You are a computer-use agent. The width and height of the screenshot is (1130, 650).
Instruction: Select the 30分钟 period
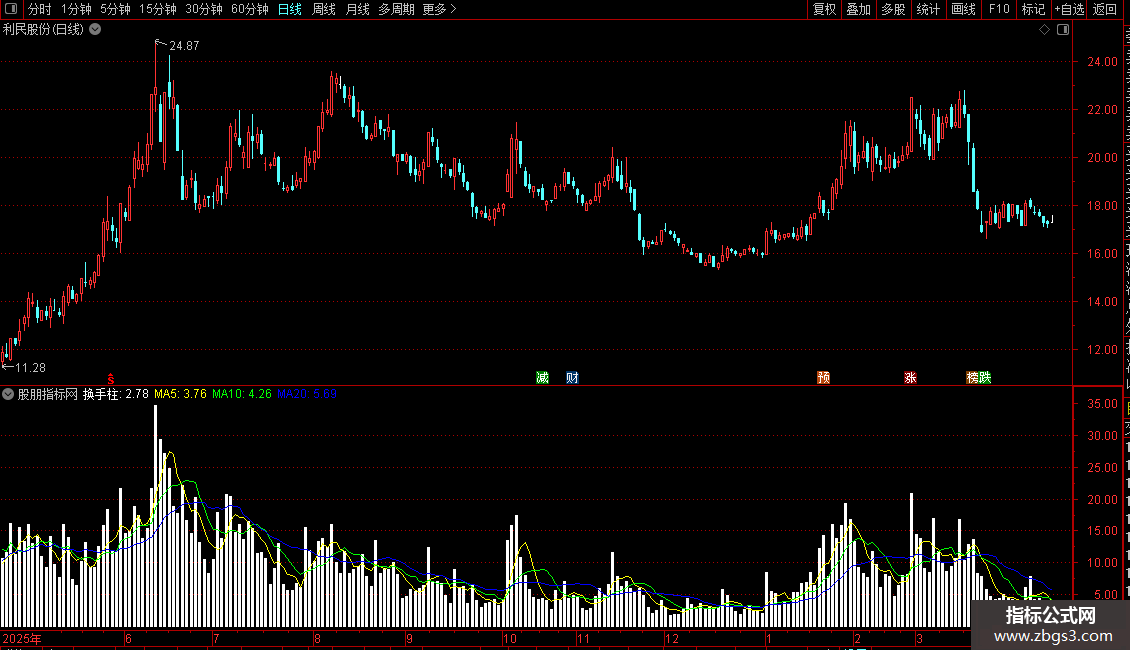coord(203,9)
